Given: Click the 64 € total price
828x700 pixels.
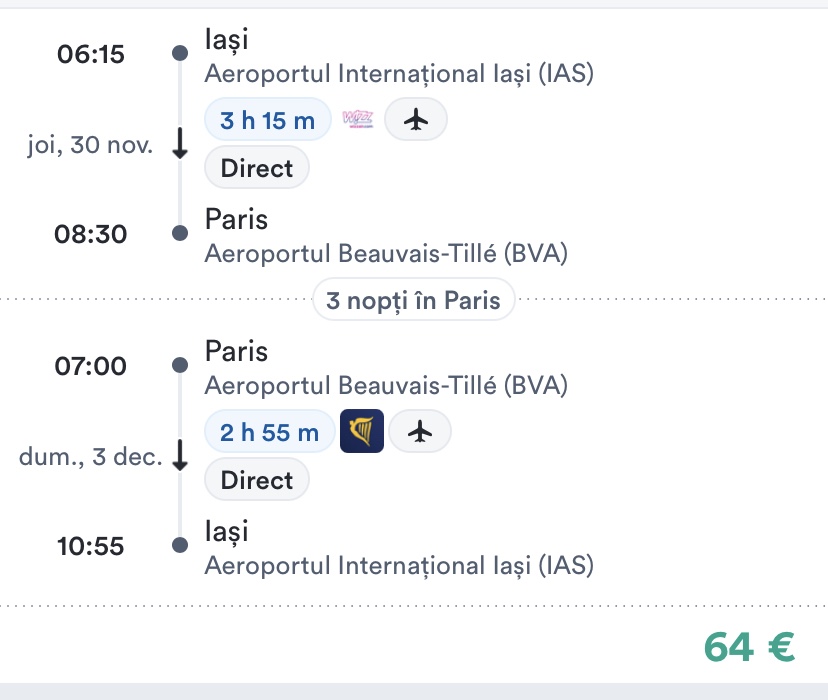Looking at the screenshot, I should pos(749,647).
